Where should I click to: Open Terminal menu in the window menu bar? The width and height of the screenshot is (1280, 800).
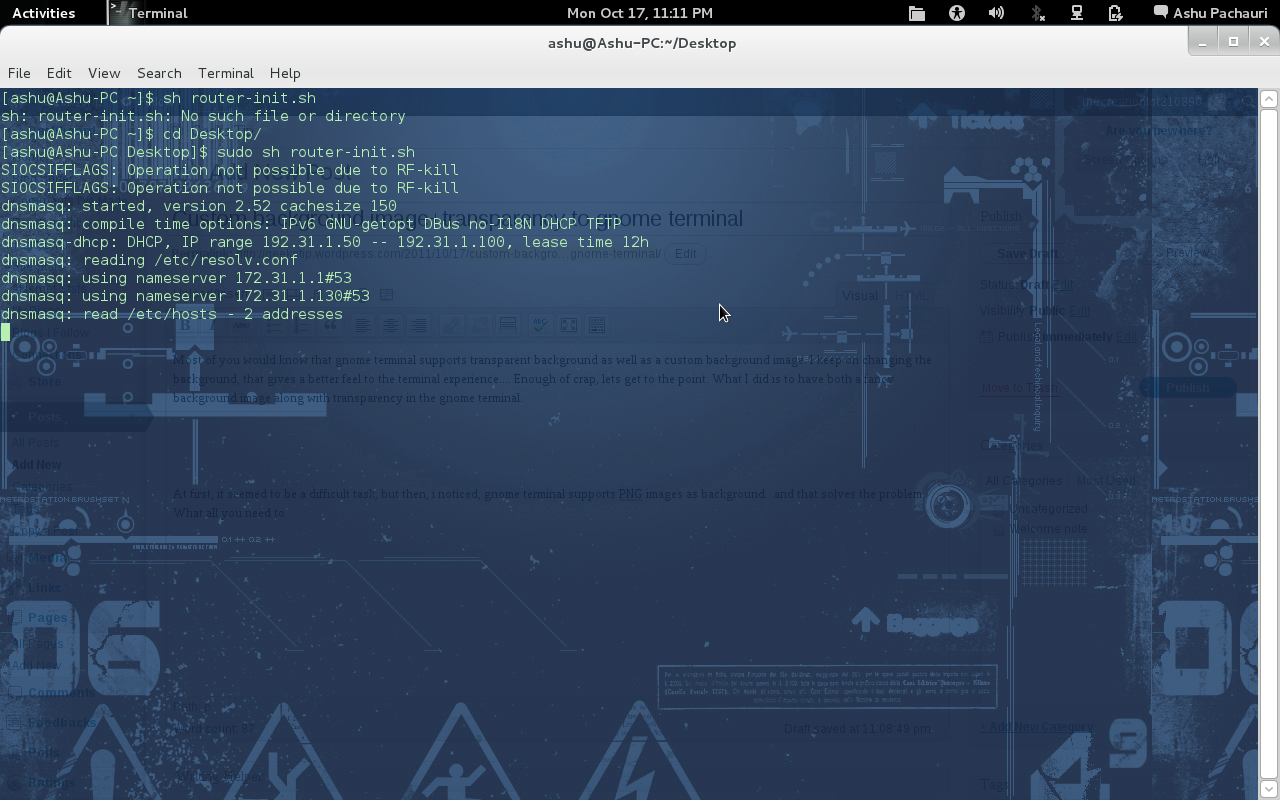pos(226,73)
